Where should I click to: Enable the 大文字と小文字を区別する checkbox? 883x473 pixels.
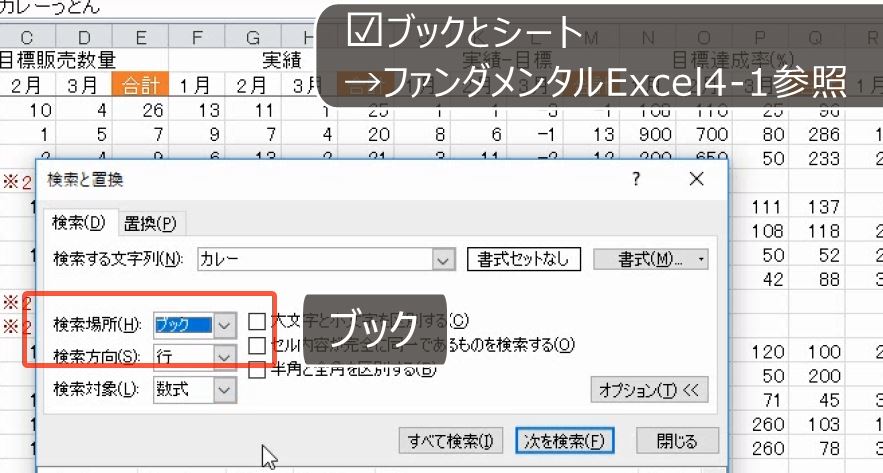257,321
